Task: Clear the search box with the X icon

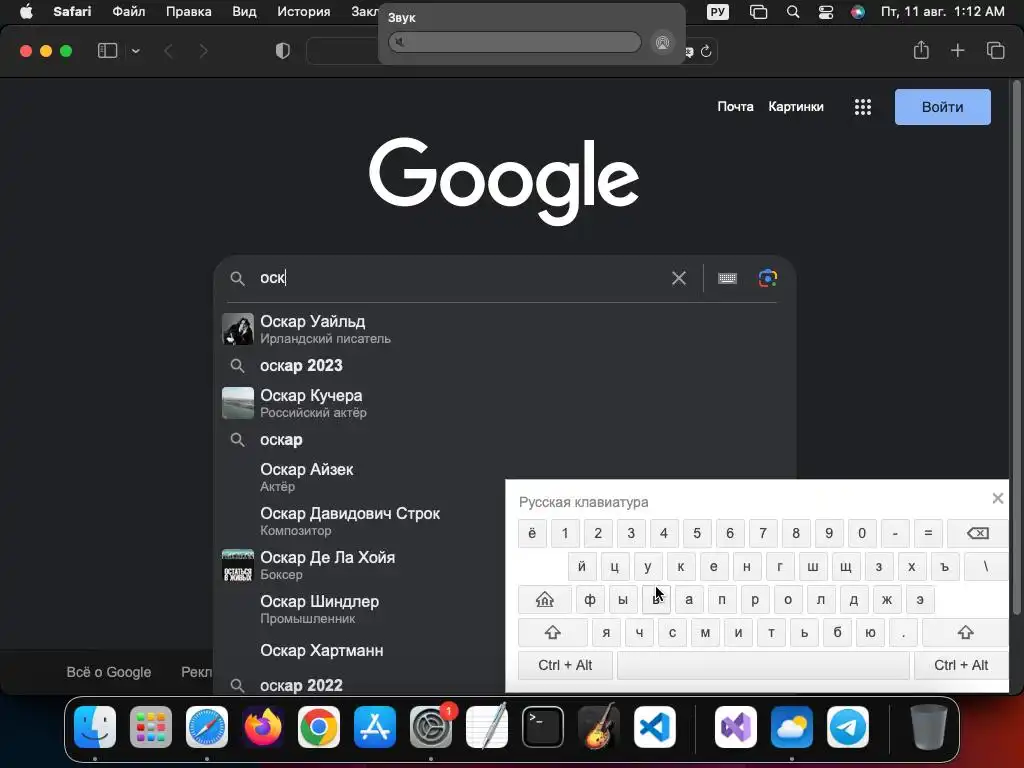Action: coord(679,278)
